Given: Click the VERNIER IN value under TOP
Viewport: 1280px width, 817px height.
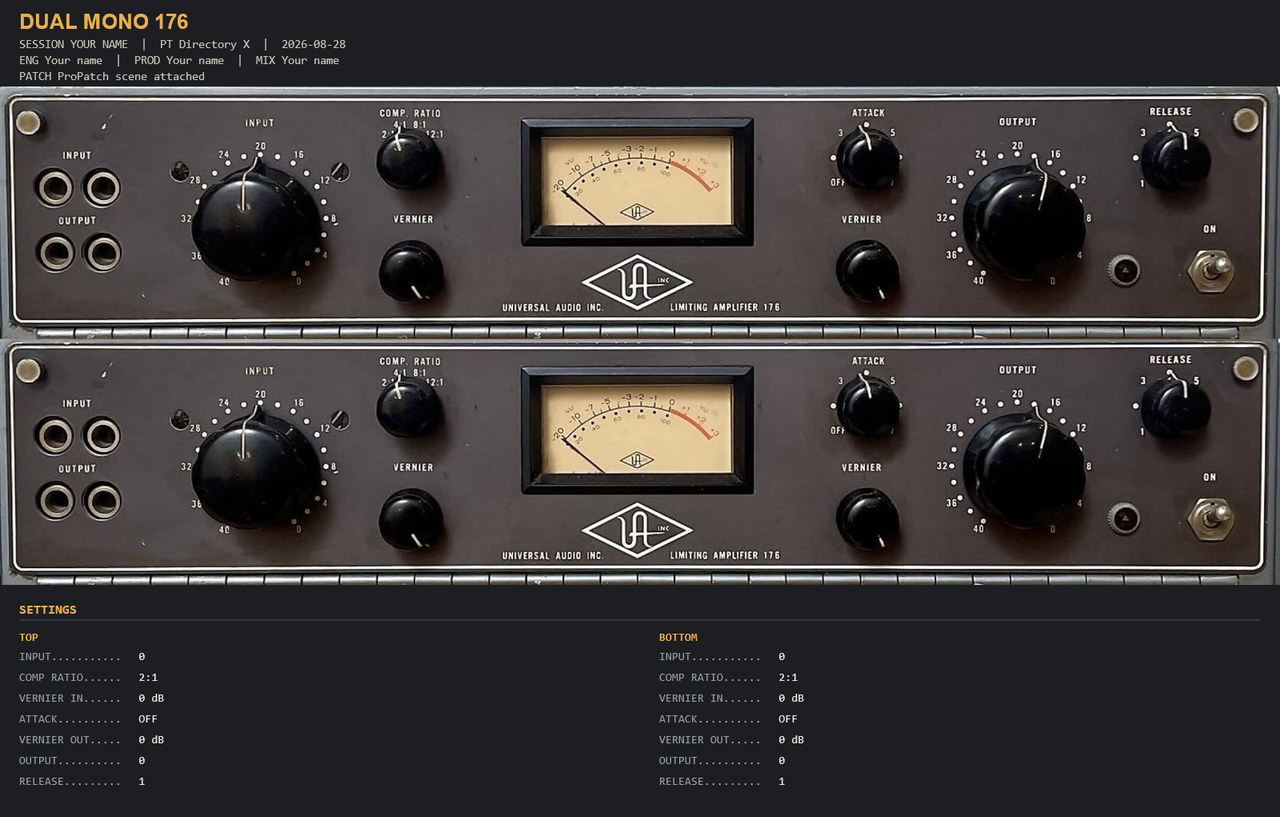Looking at the screenshot, I should pos(151,698).
